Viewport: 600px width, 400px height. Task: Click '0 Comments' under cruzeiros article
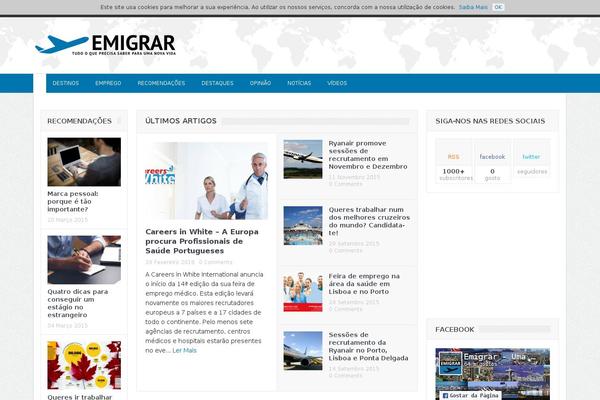pos(345,251)
